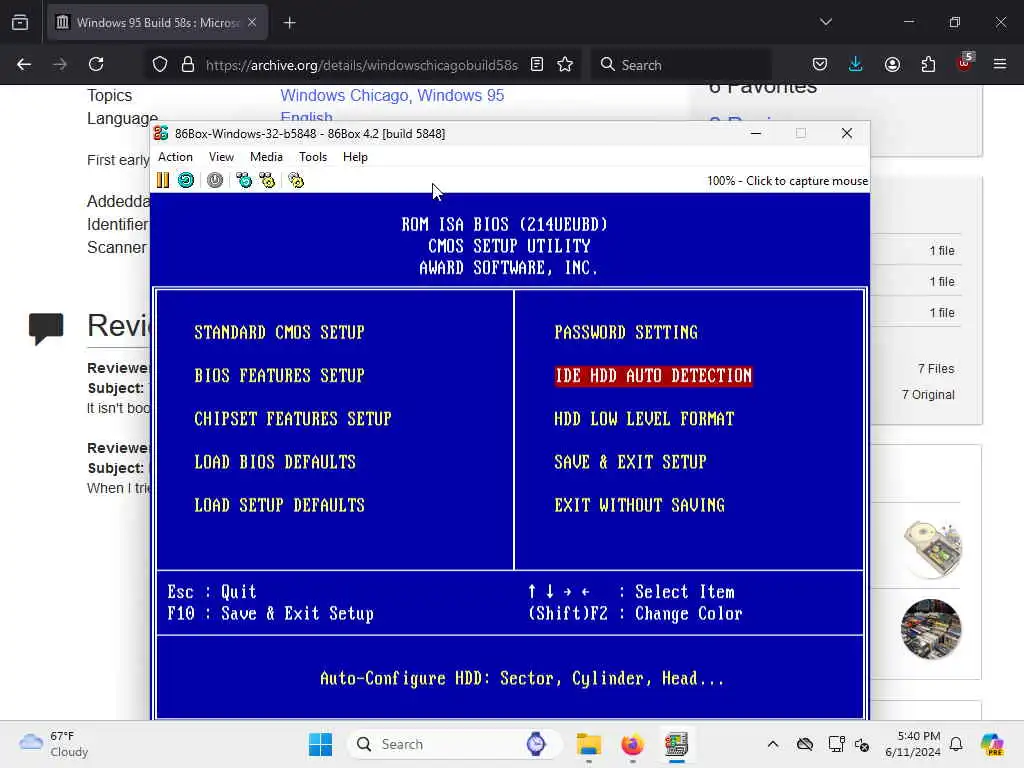This screenshot has height=768, width=1024.
Task: Select BIOS FEATURES SETUP entry
Action: [279, 376]
